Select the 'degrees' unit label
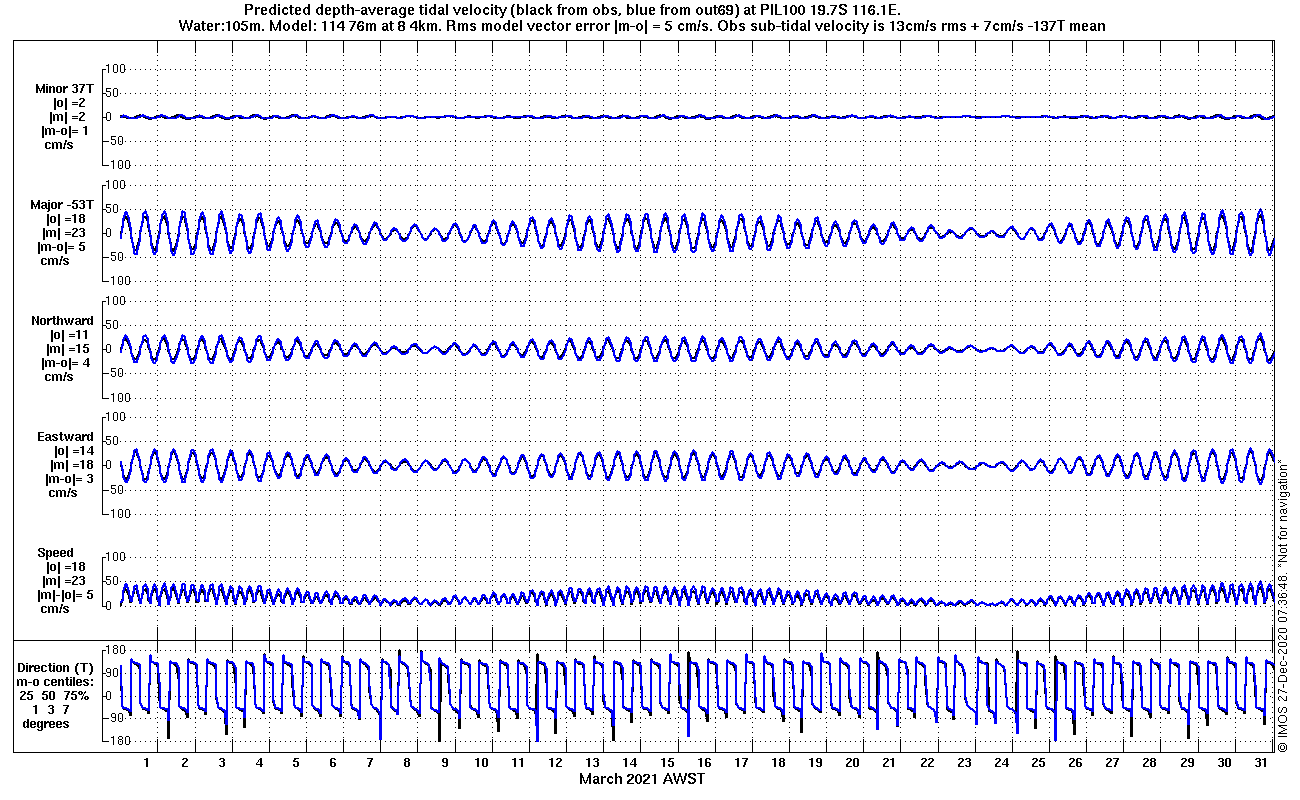The height and width of the screenshot is (800, 1300). point(46,724)
